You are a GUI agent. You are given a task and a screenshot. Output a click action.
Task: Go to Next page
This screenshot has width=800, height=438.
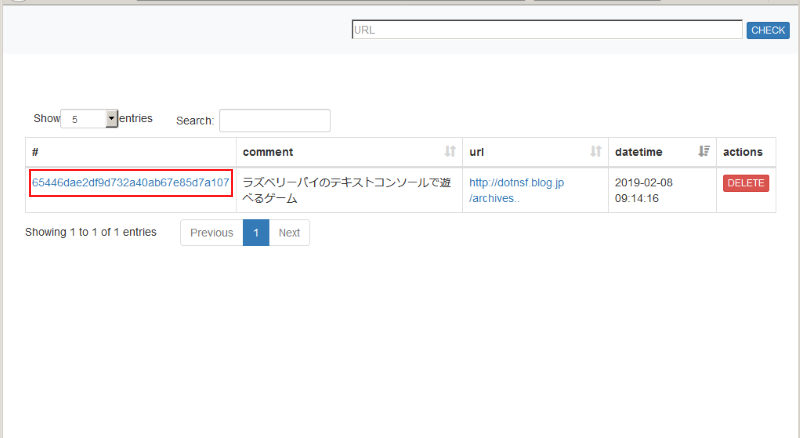pos(289,233)
